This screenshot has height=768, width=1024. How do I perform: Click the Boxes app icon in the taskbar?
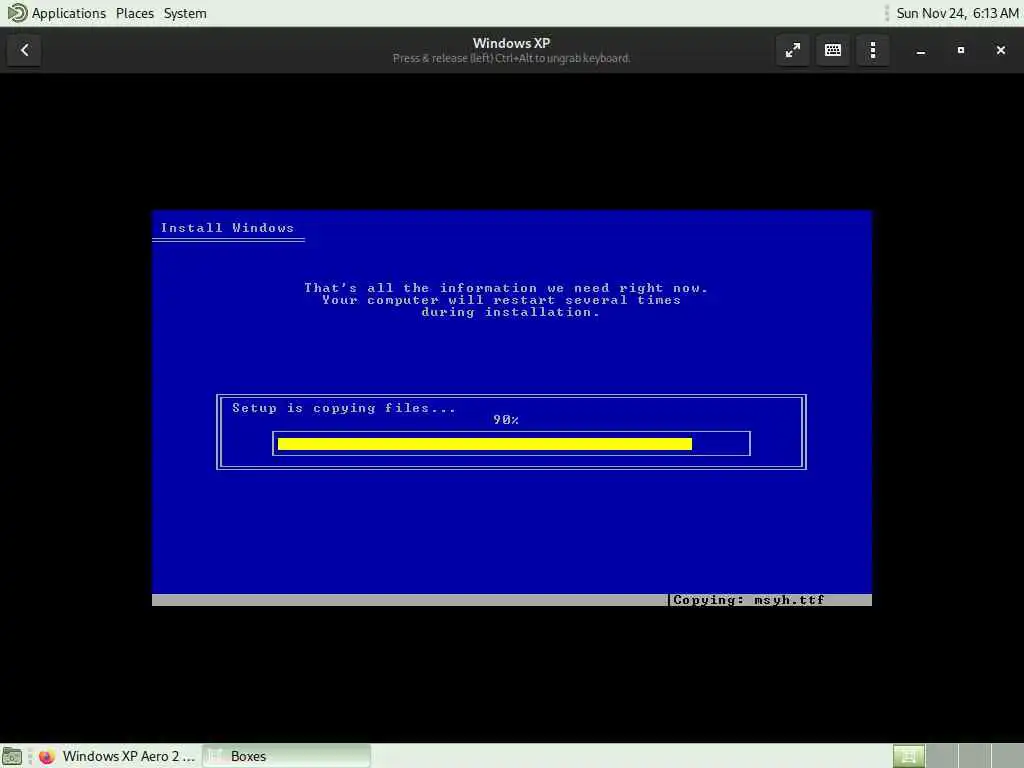point(214,756)
